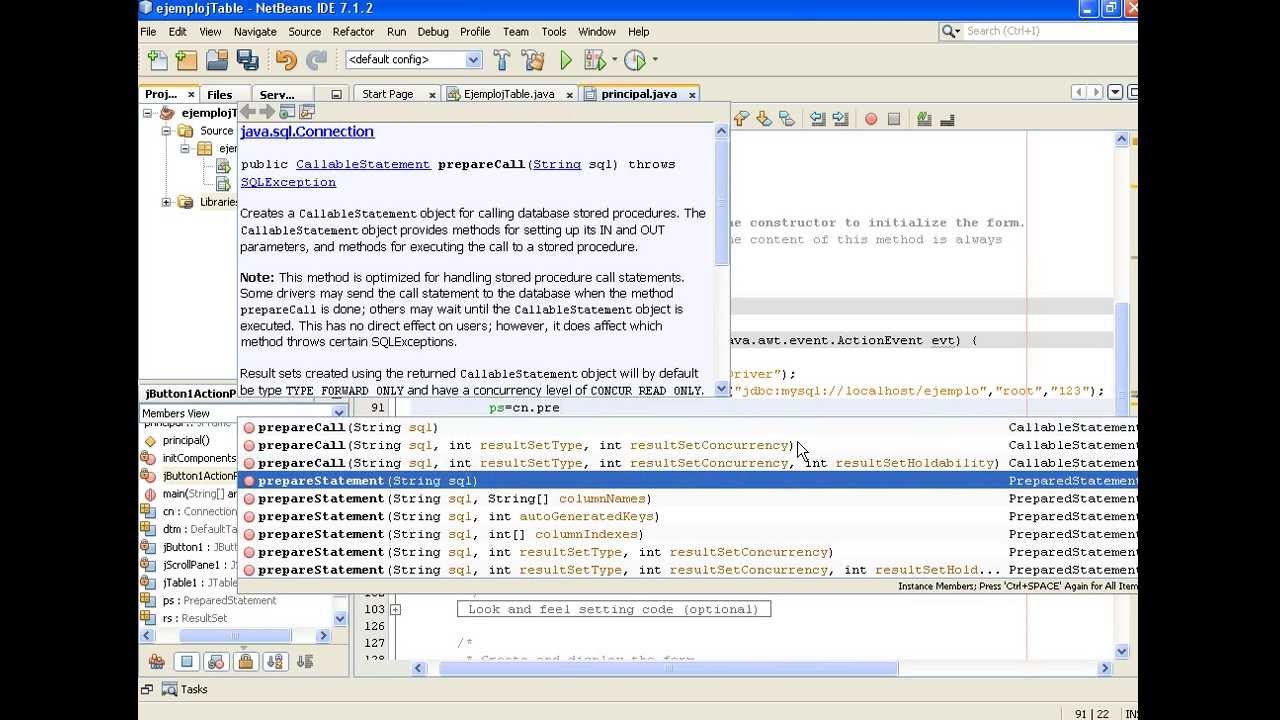Click the New Project toolbar icon

186,60
